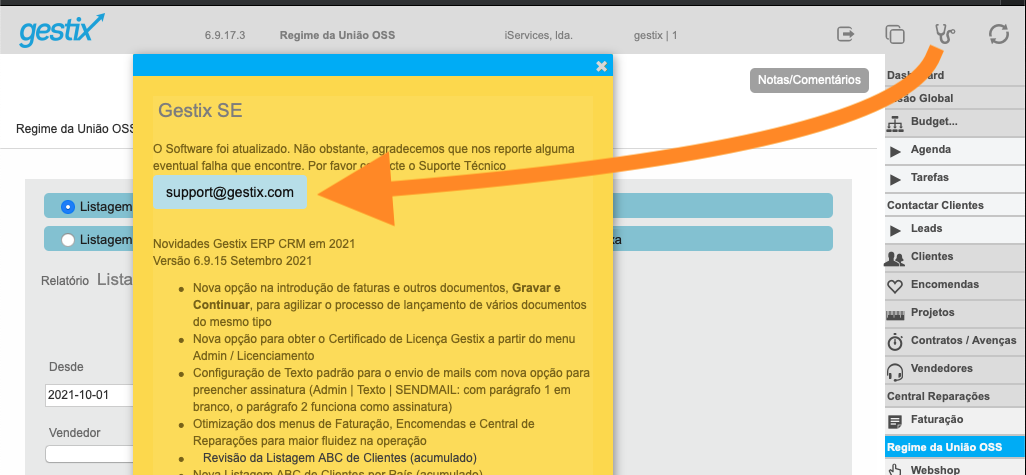
Task: Click the Faturação document icon
Action: (x=894, y=422)
